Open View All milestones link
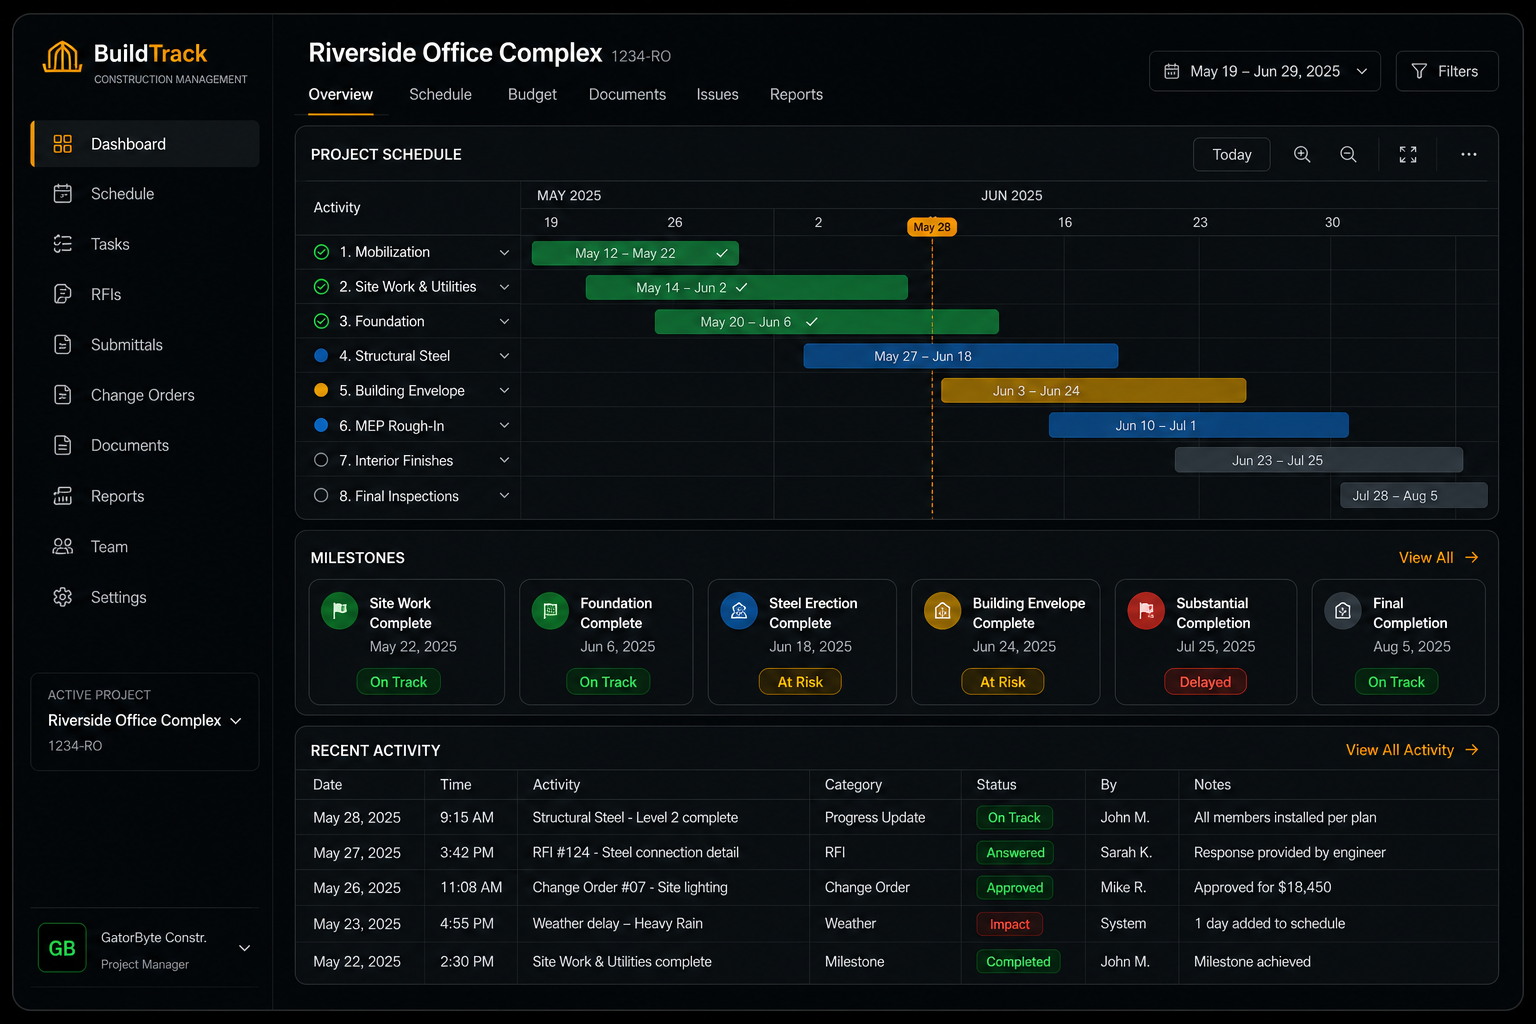Image resolution: width=1536 pixels, height=1024 pixels. point(1438,558)
